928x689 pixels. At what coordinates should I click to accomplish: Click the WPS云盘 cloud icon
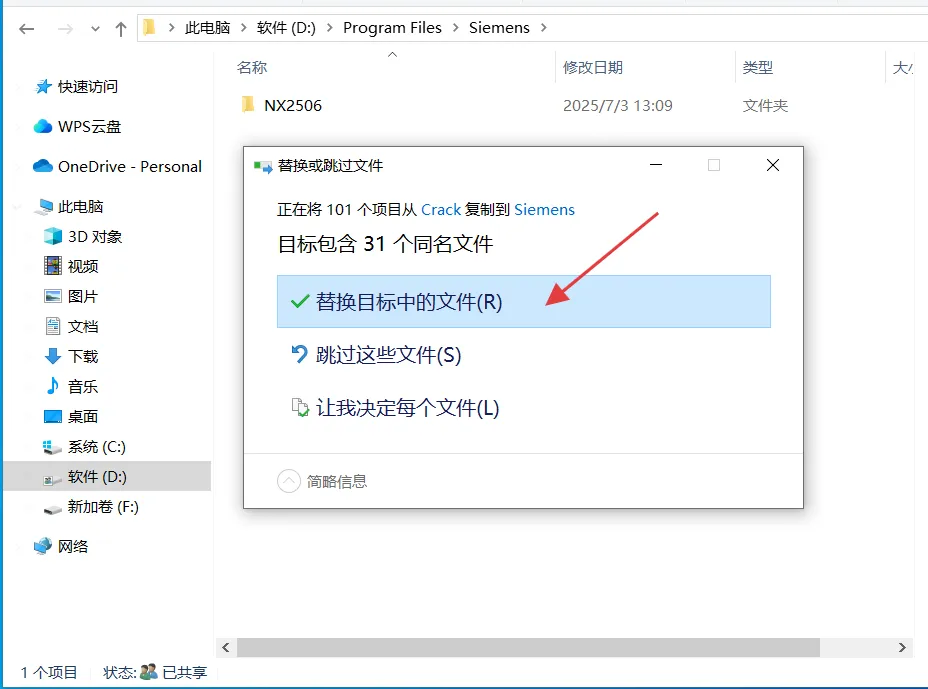[43, 126]
